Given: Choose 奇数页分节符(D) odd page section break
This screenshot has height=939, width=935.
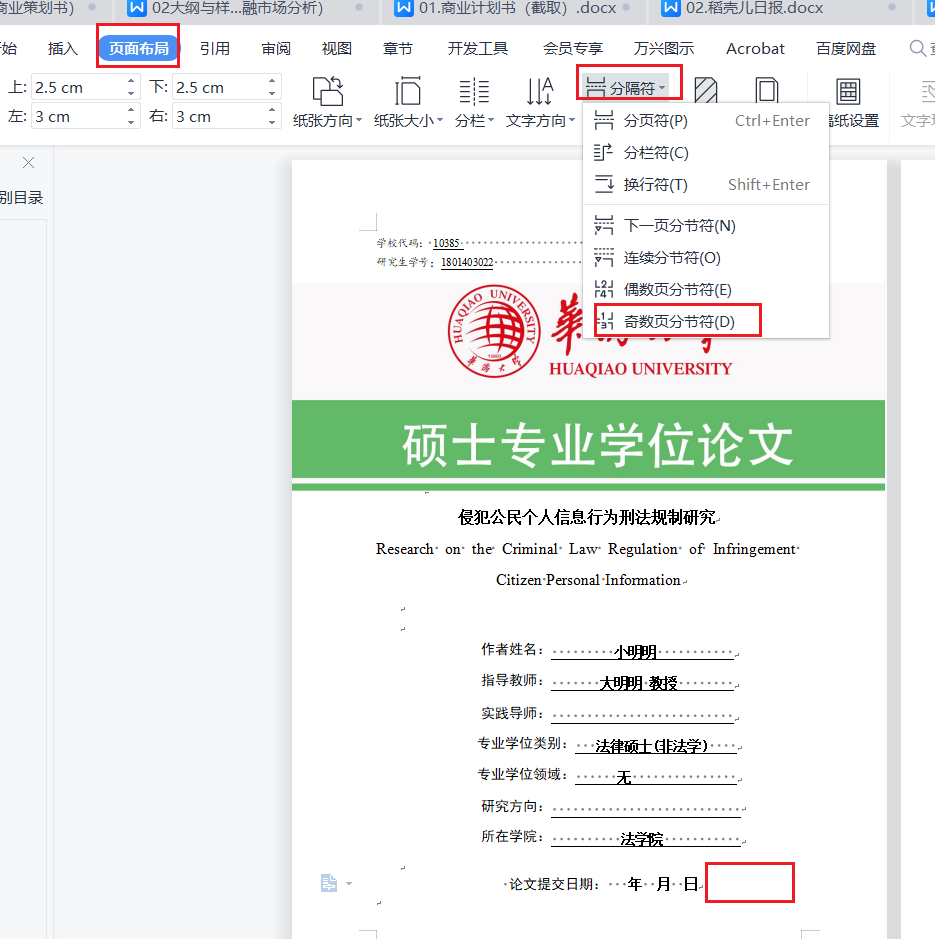Looking at the screenshot, I should point(678,321).
